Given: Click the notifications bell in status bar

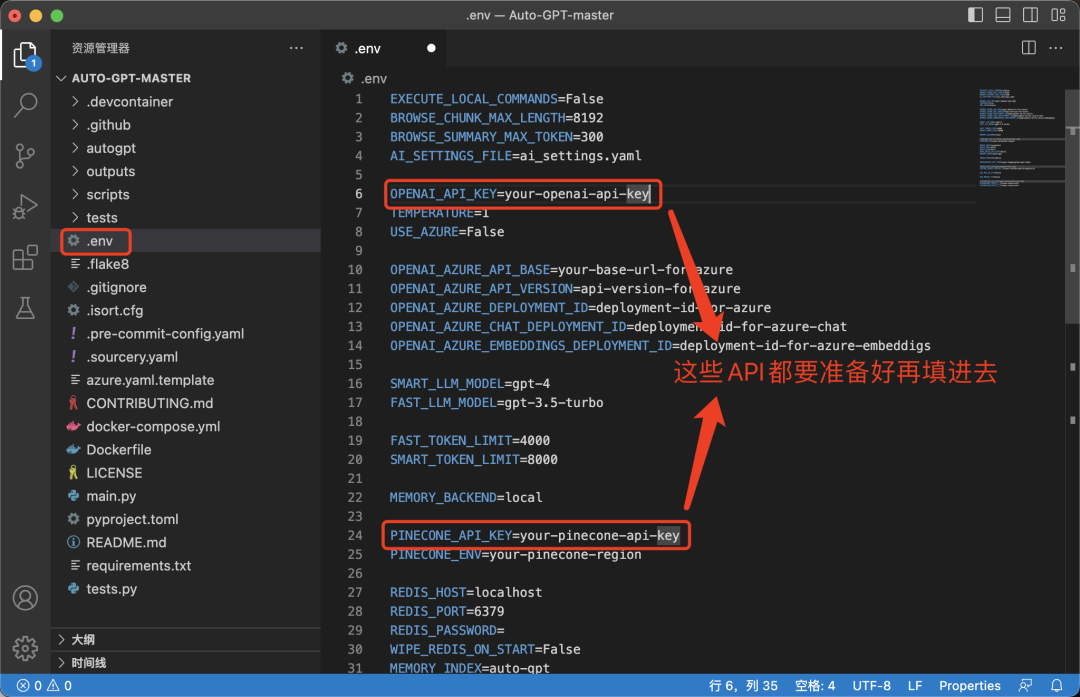Looking at the screenshot, I should pos(1057,685).
